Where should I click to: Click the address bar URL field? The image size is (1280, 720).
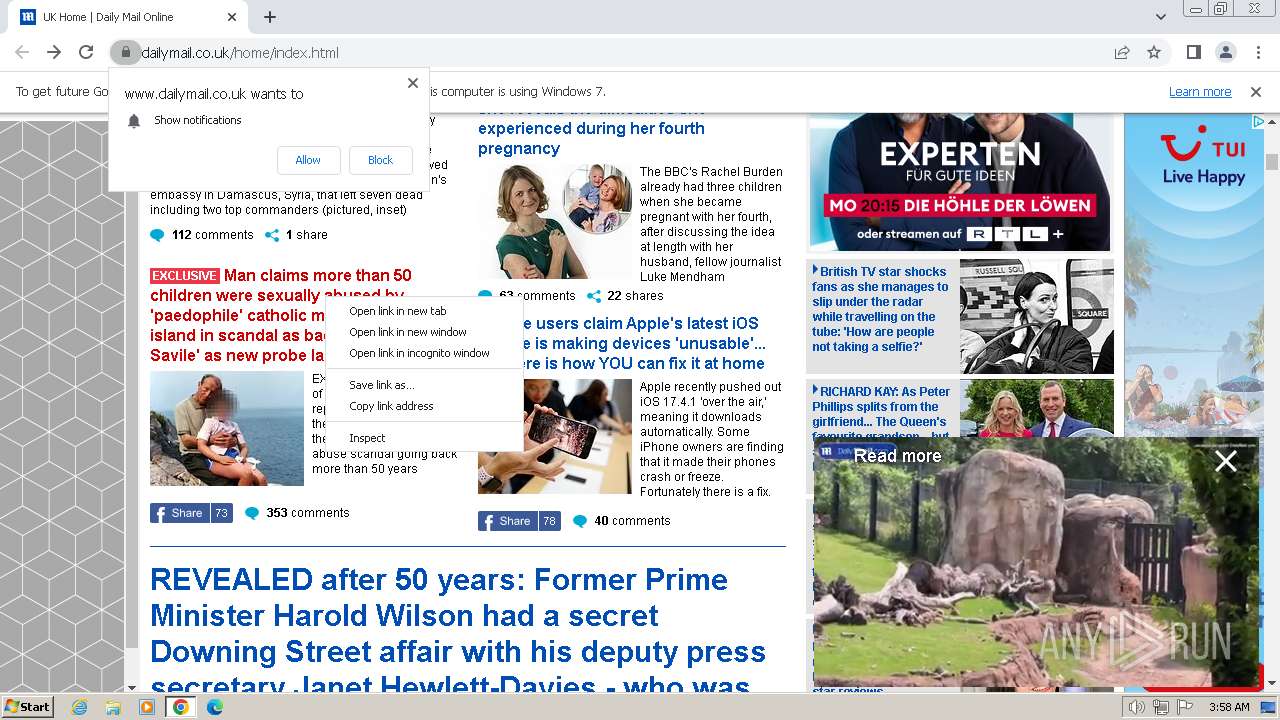point(620,52)
